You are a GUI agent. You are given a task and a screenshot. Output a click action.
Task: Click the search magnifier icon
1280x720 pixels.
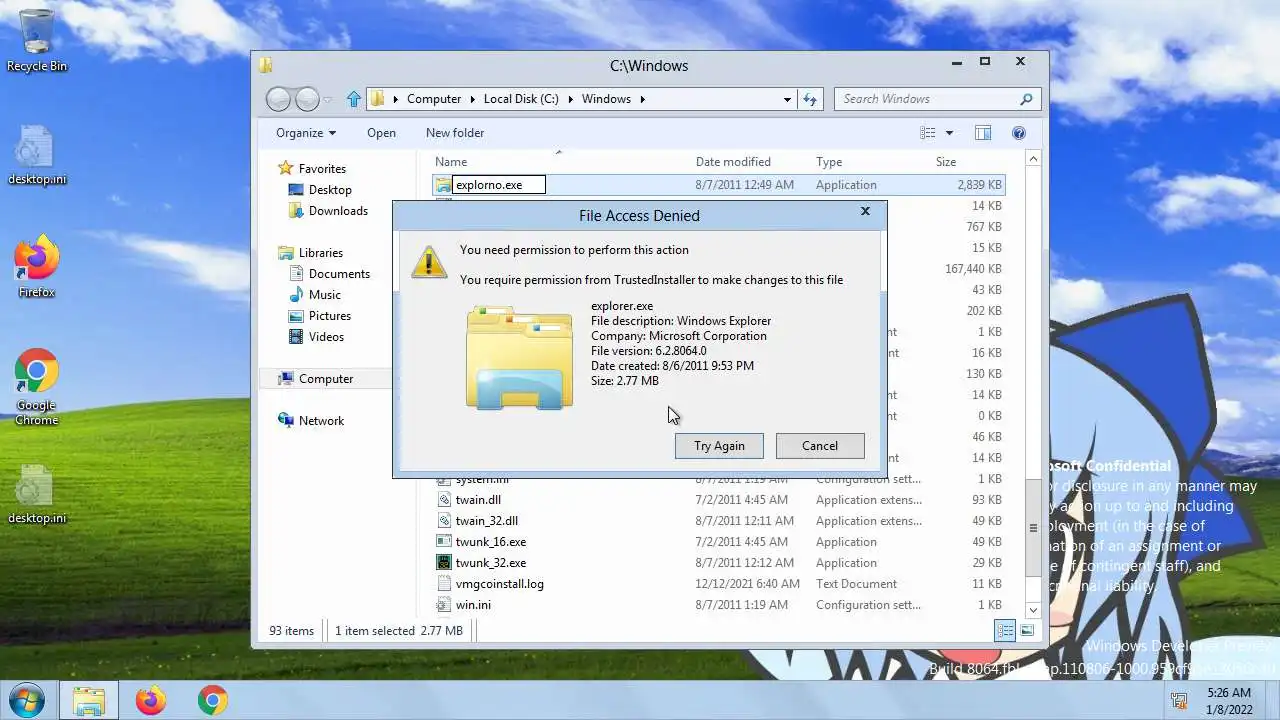(1026, 99)
